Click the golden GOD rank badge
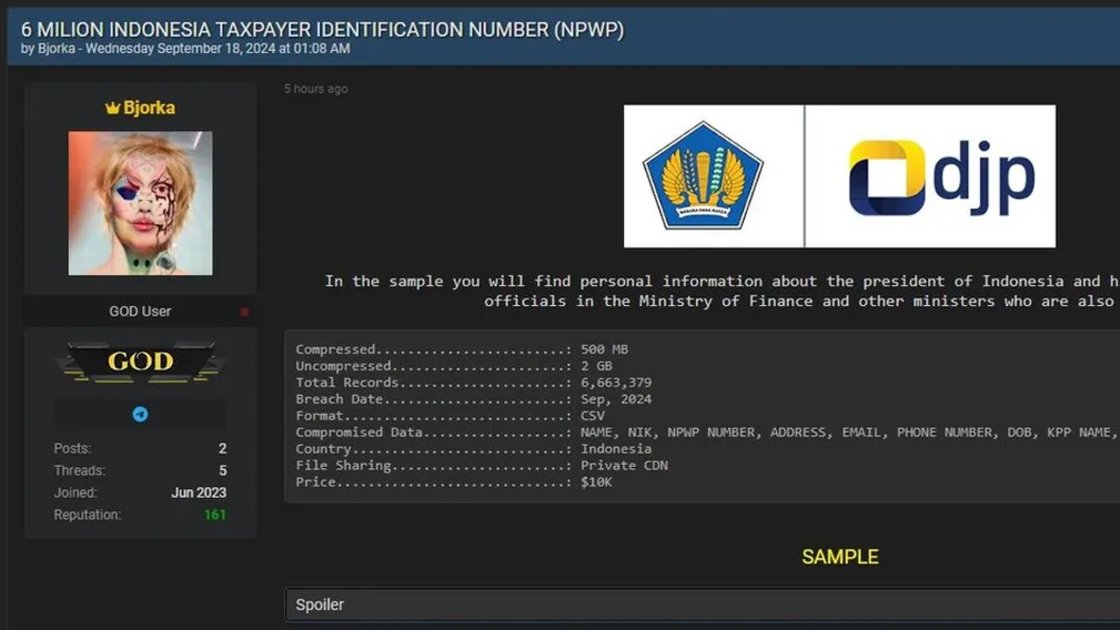This screenshot has height=630, width=1120. (140, 362)
